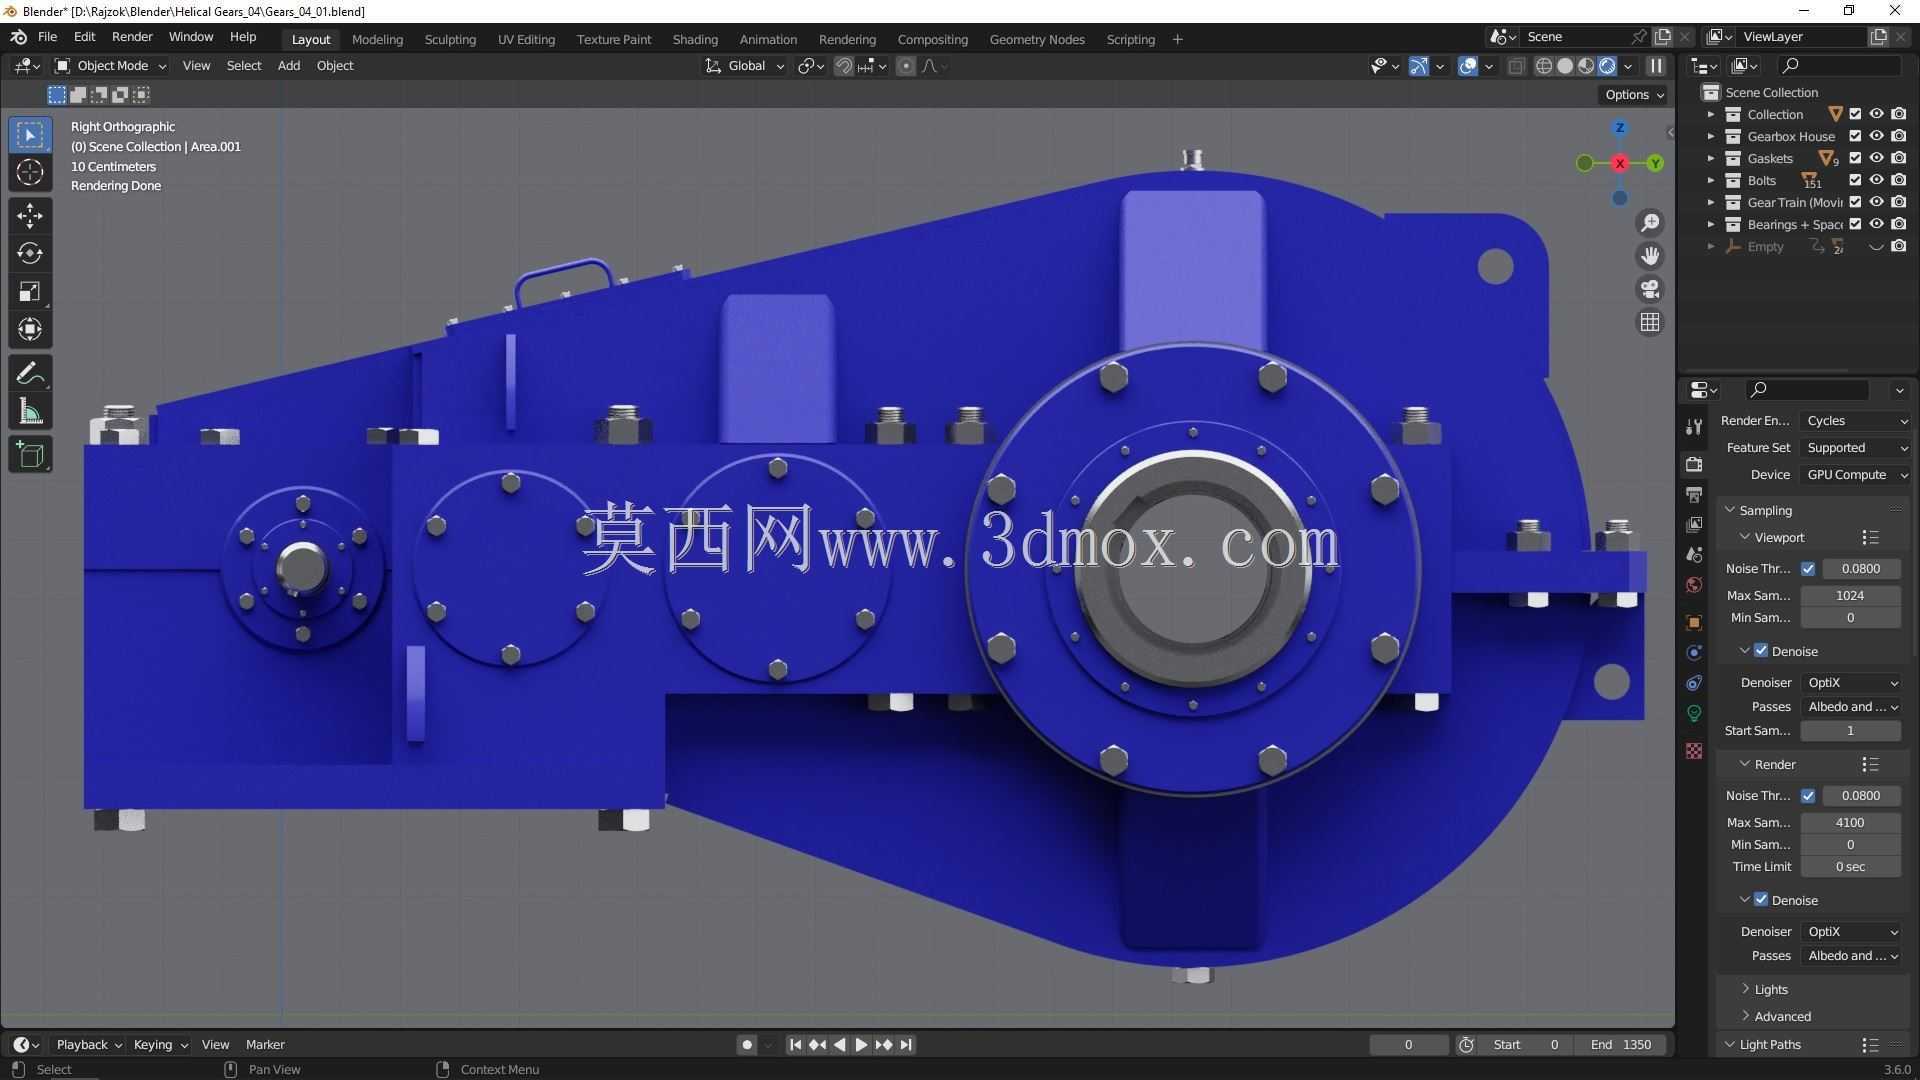This screenshot has width=1920, height=1080.
Task: Switch to wireframe viewport shading
Action: [1544, 66]
